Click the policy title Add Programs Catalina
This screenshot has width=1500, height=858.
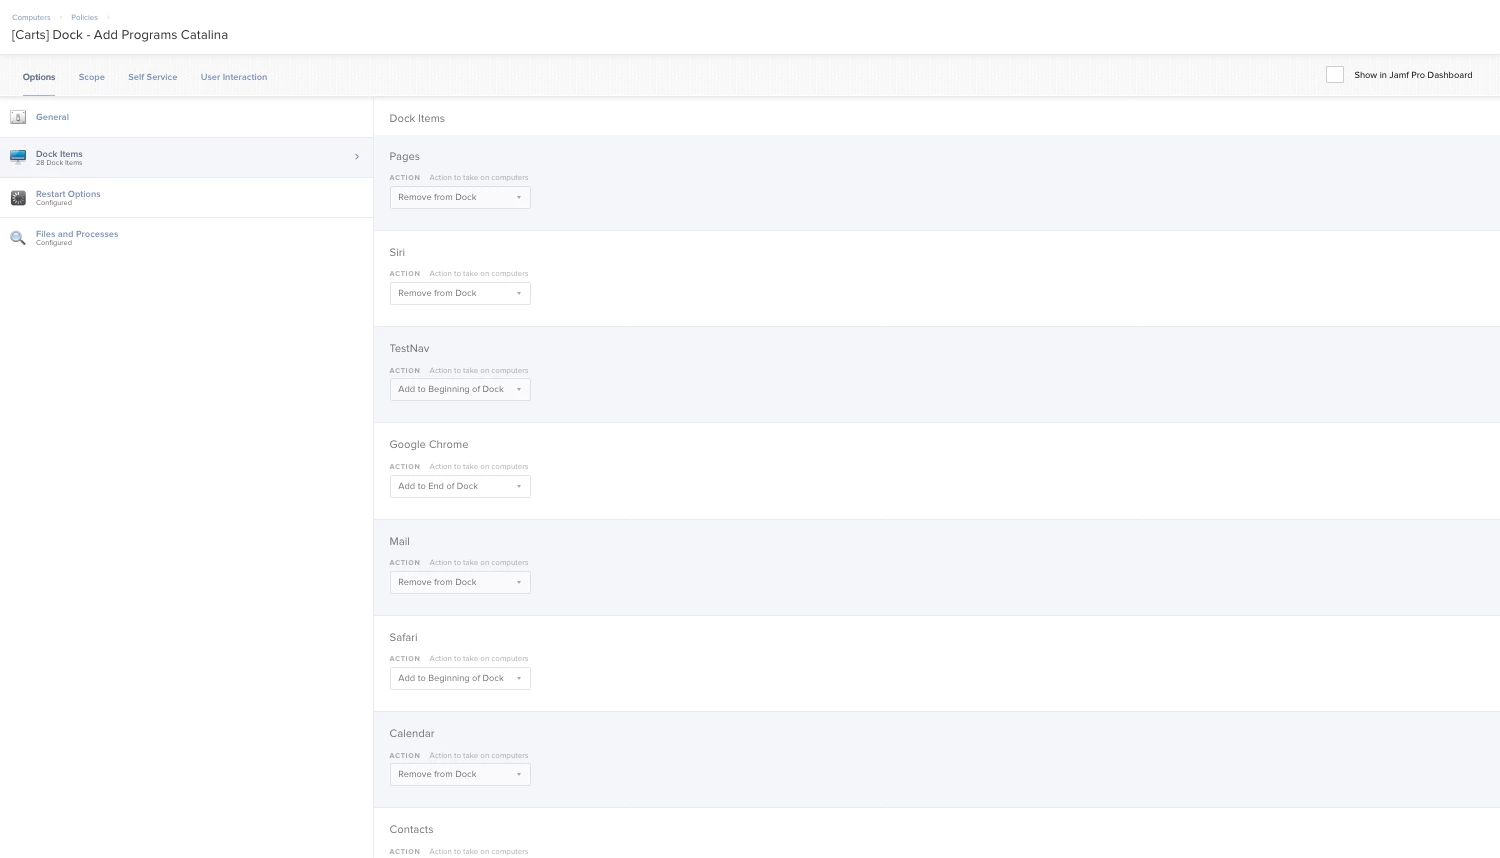[120, 35]
